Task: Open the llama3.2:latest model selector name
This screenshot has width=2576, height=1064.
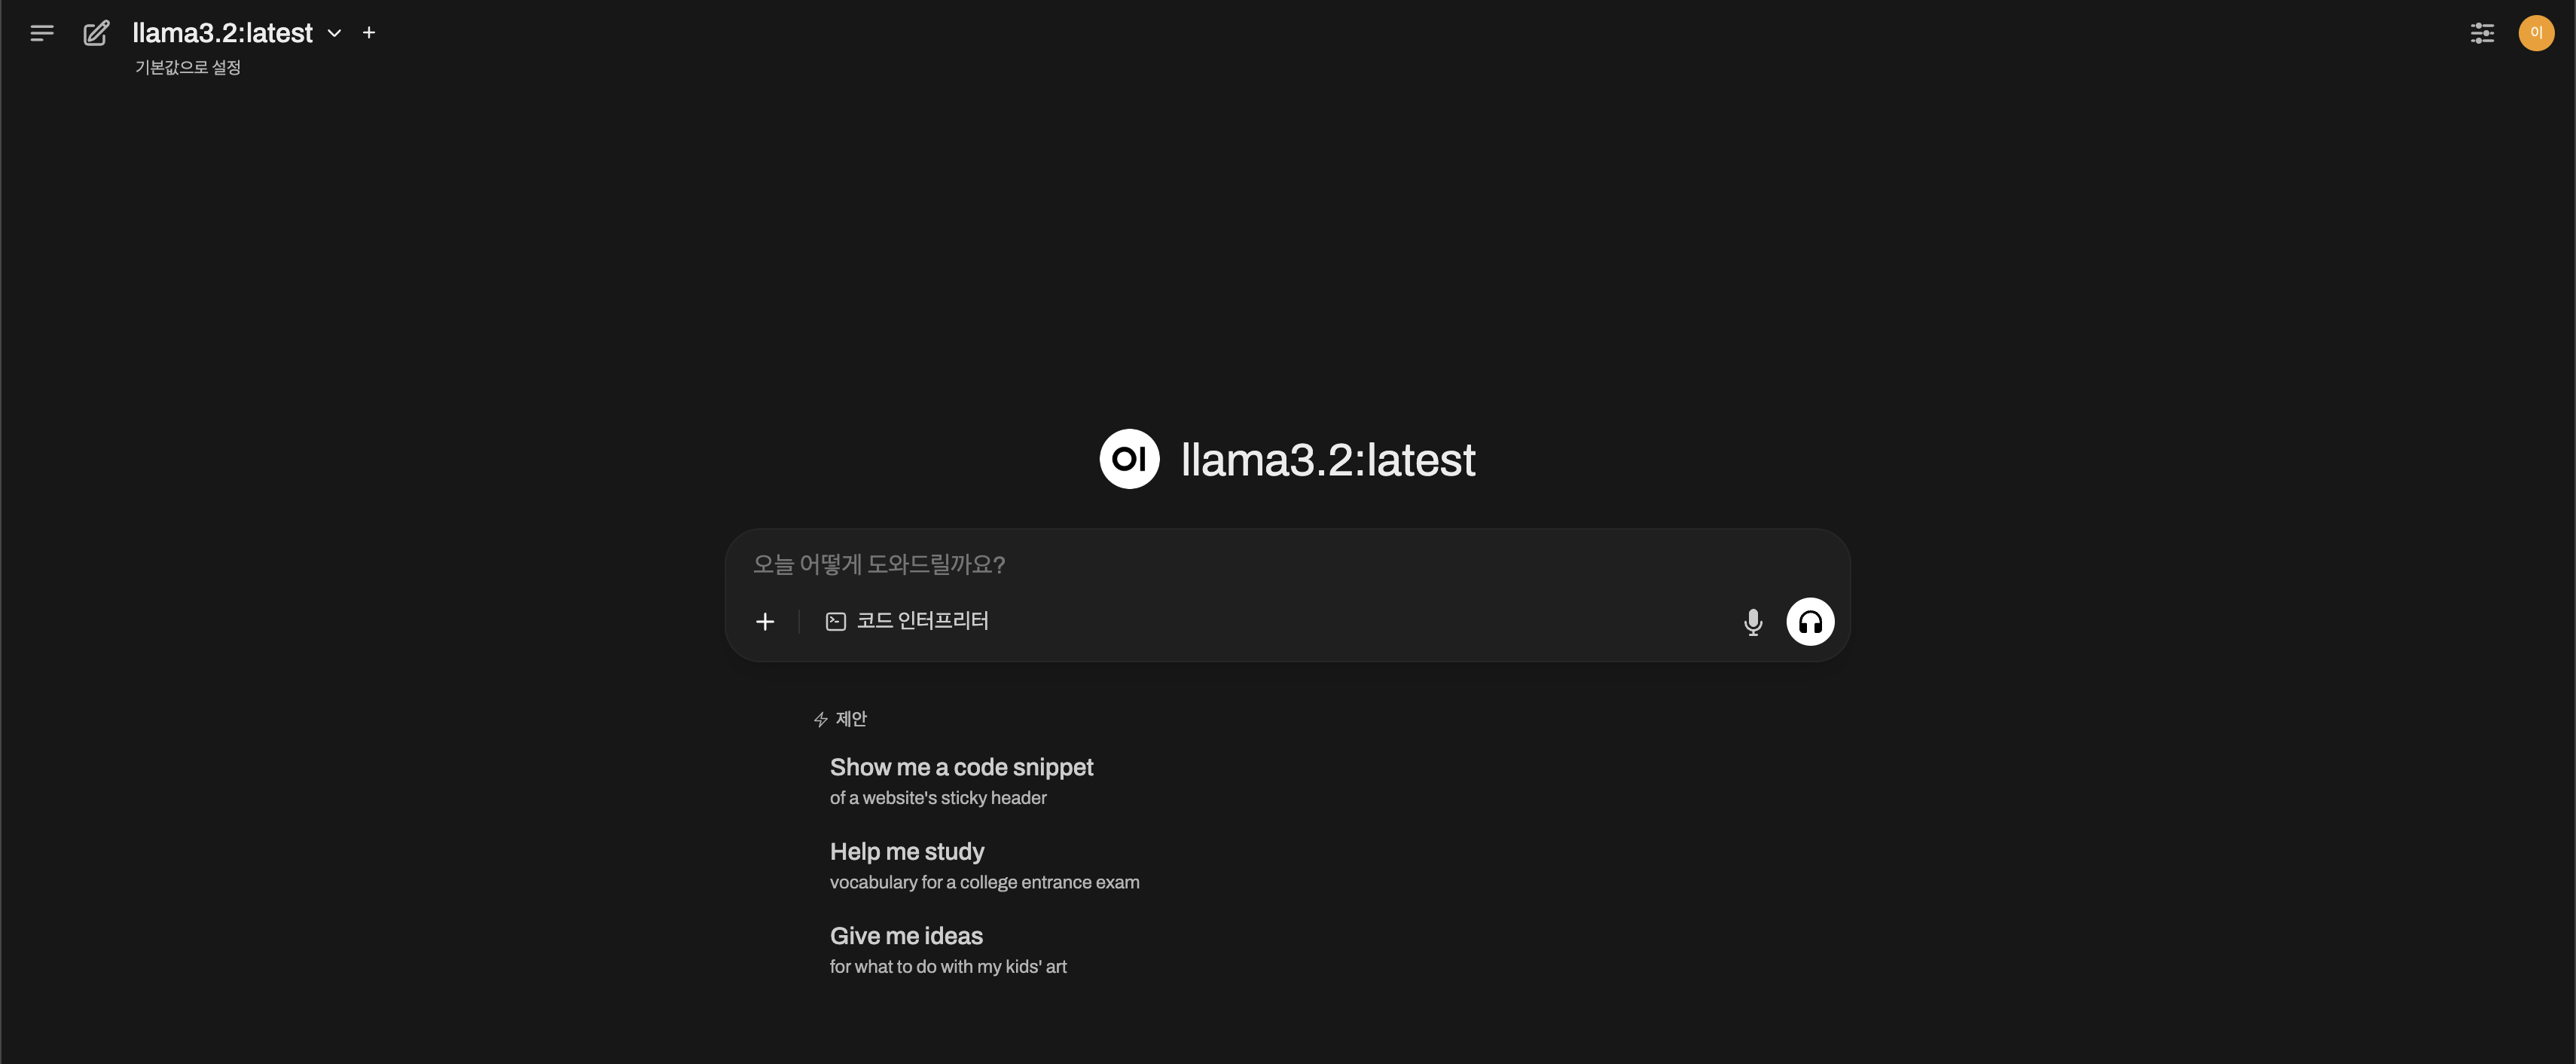Action: pos(222,33)
